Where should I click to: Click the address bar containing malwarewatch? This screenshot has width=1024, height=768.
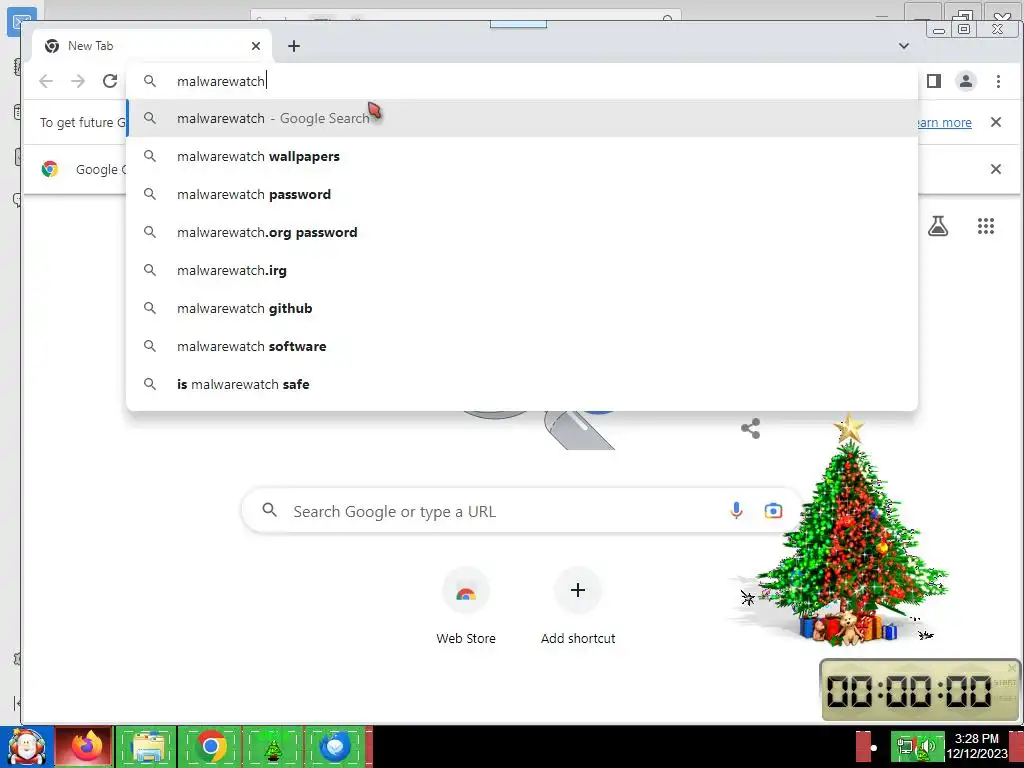[522, 81]
